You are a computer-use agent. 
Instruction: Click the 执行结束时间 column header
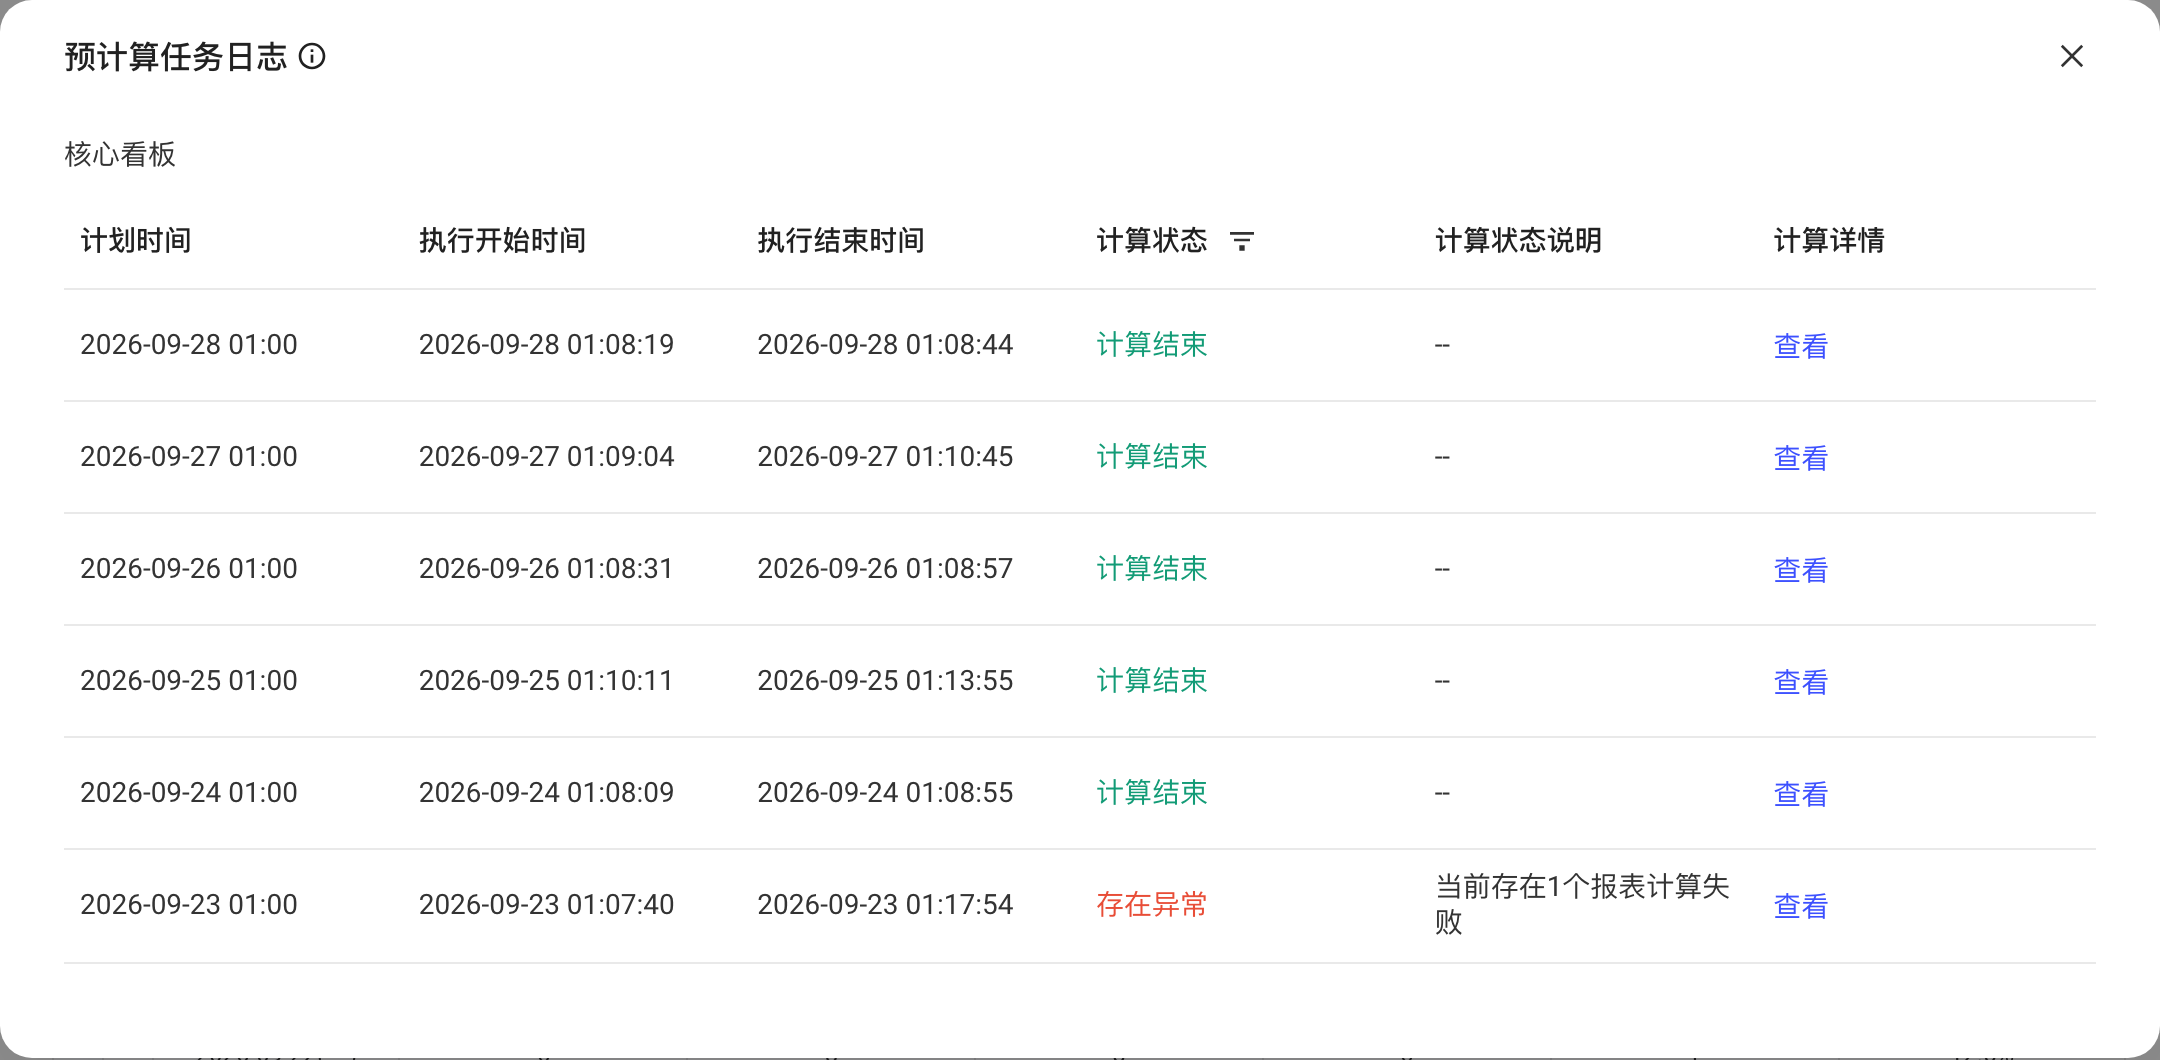[x=841, y=240]
